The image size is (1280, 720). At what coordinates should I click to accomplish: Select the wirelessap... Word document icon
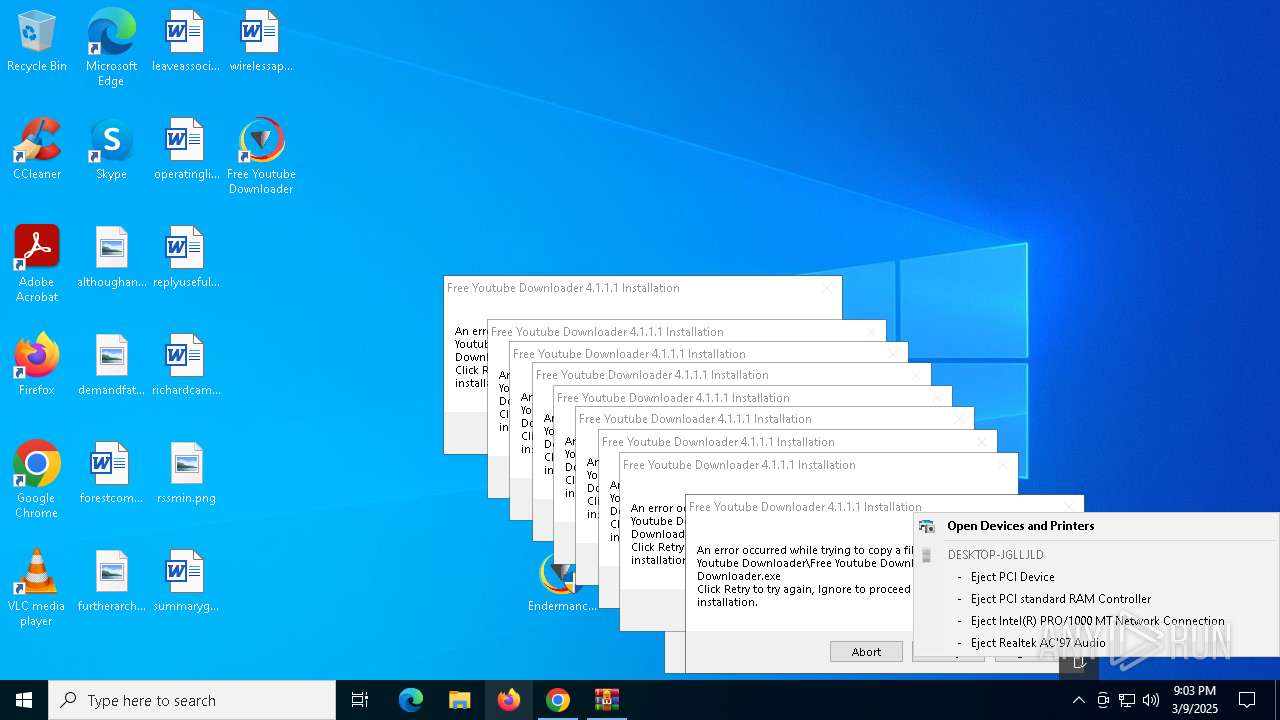pos(260,42)
